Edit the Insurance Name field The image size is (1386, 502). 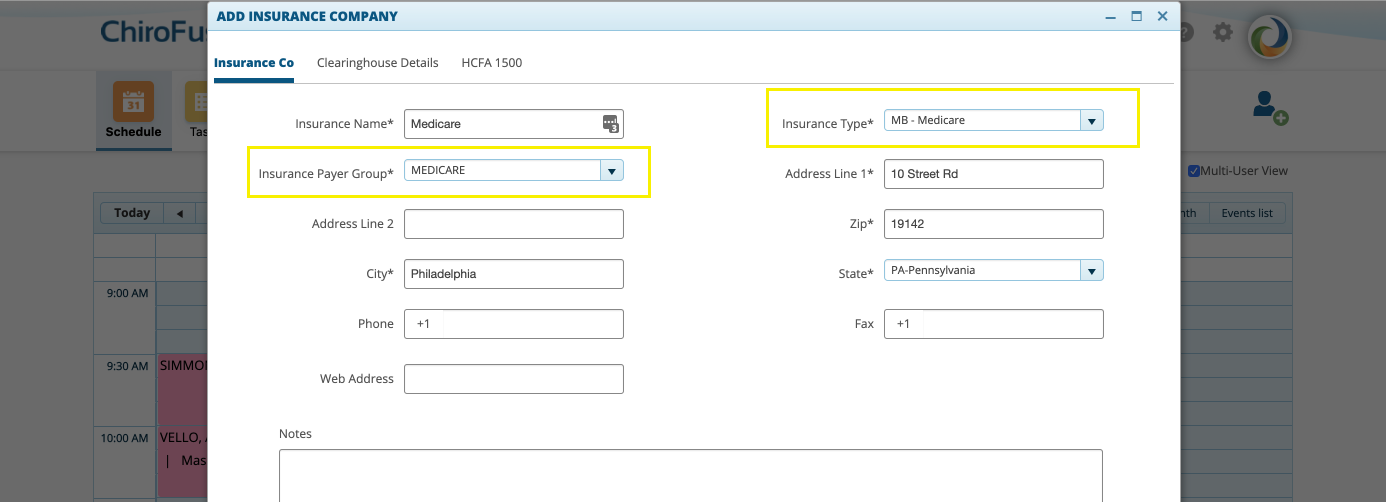click(x=514, y=124)
